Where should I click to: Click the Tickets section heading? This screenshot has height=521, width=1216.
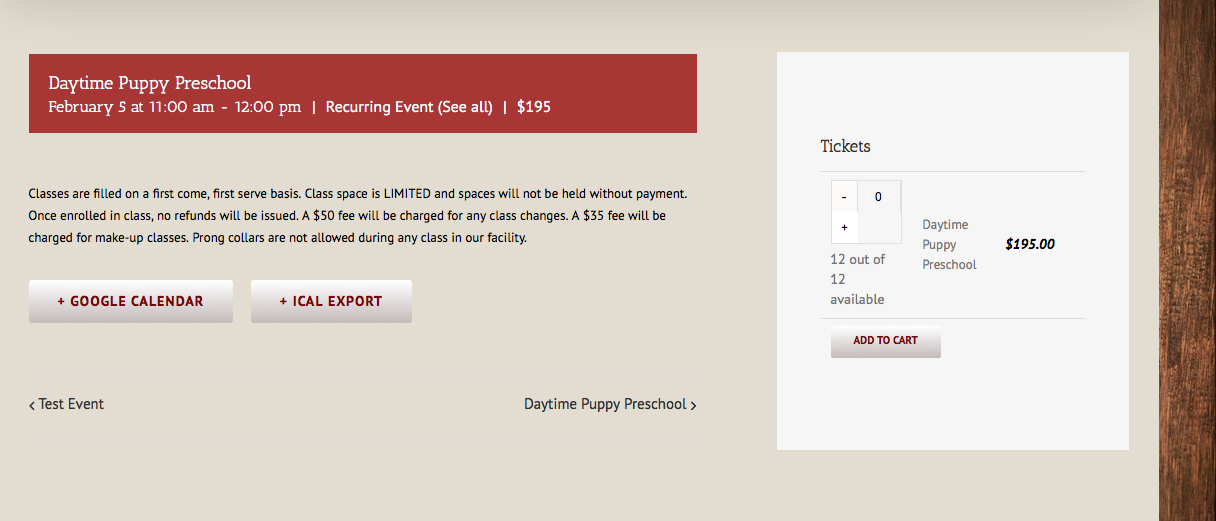pyautogui.click(x=845, y=146)
